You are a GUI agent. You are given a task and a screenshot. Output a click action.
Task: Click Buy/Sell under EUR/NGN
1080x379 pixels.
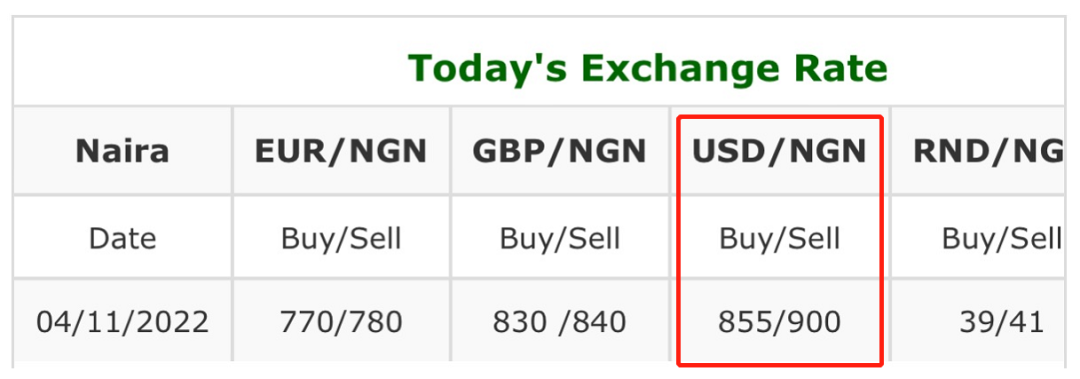pos(341,238)
